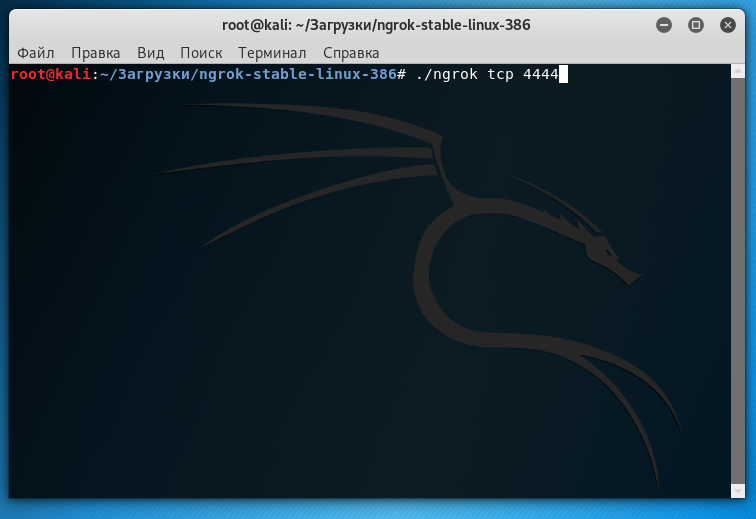
Task: Open the Вид menu
Action: pos(150,52)
